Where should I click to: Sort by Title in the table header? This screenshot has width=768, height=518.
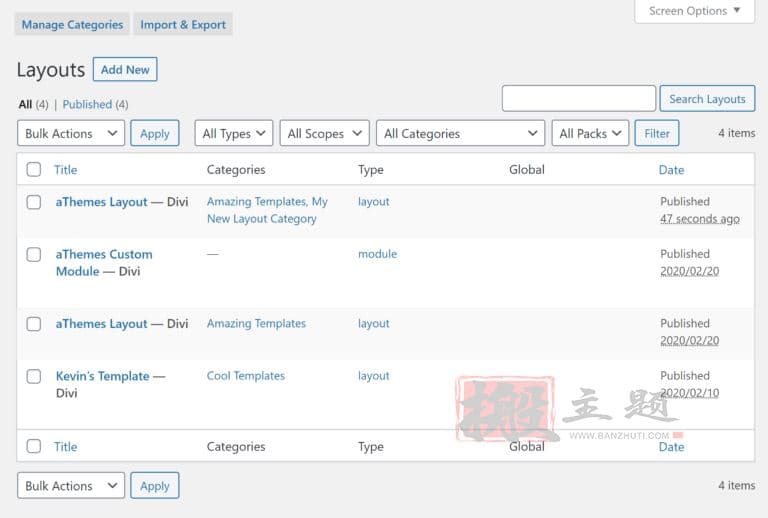[65, 170]
